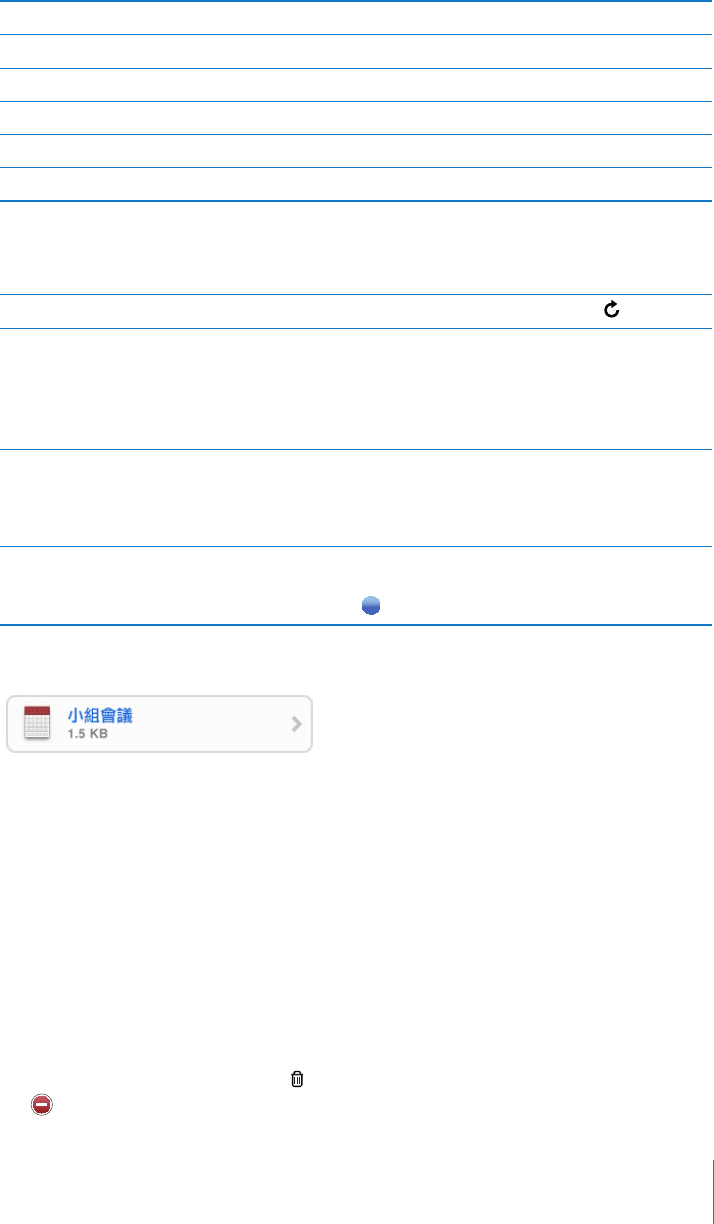Click the tall blank row below the refresh row
714x1224 pixels.
point(356,390)
